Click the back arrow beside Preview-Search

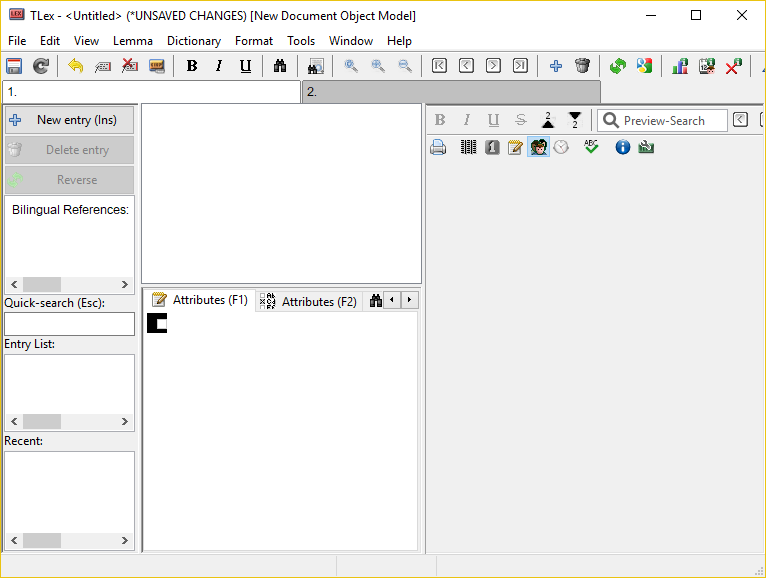tap(740, 120)
